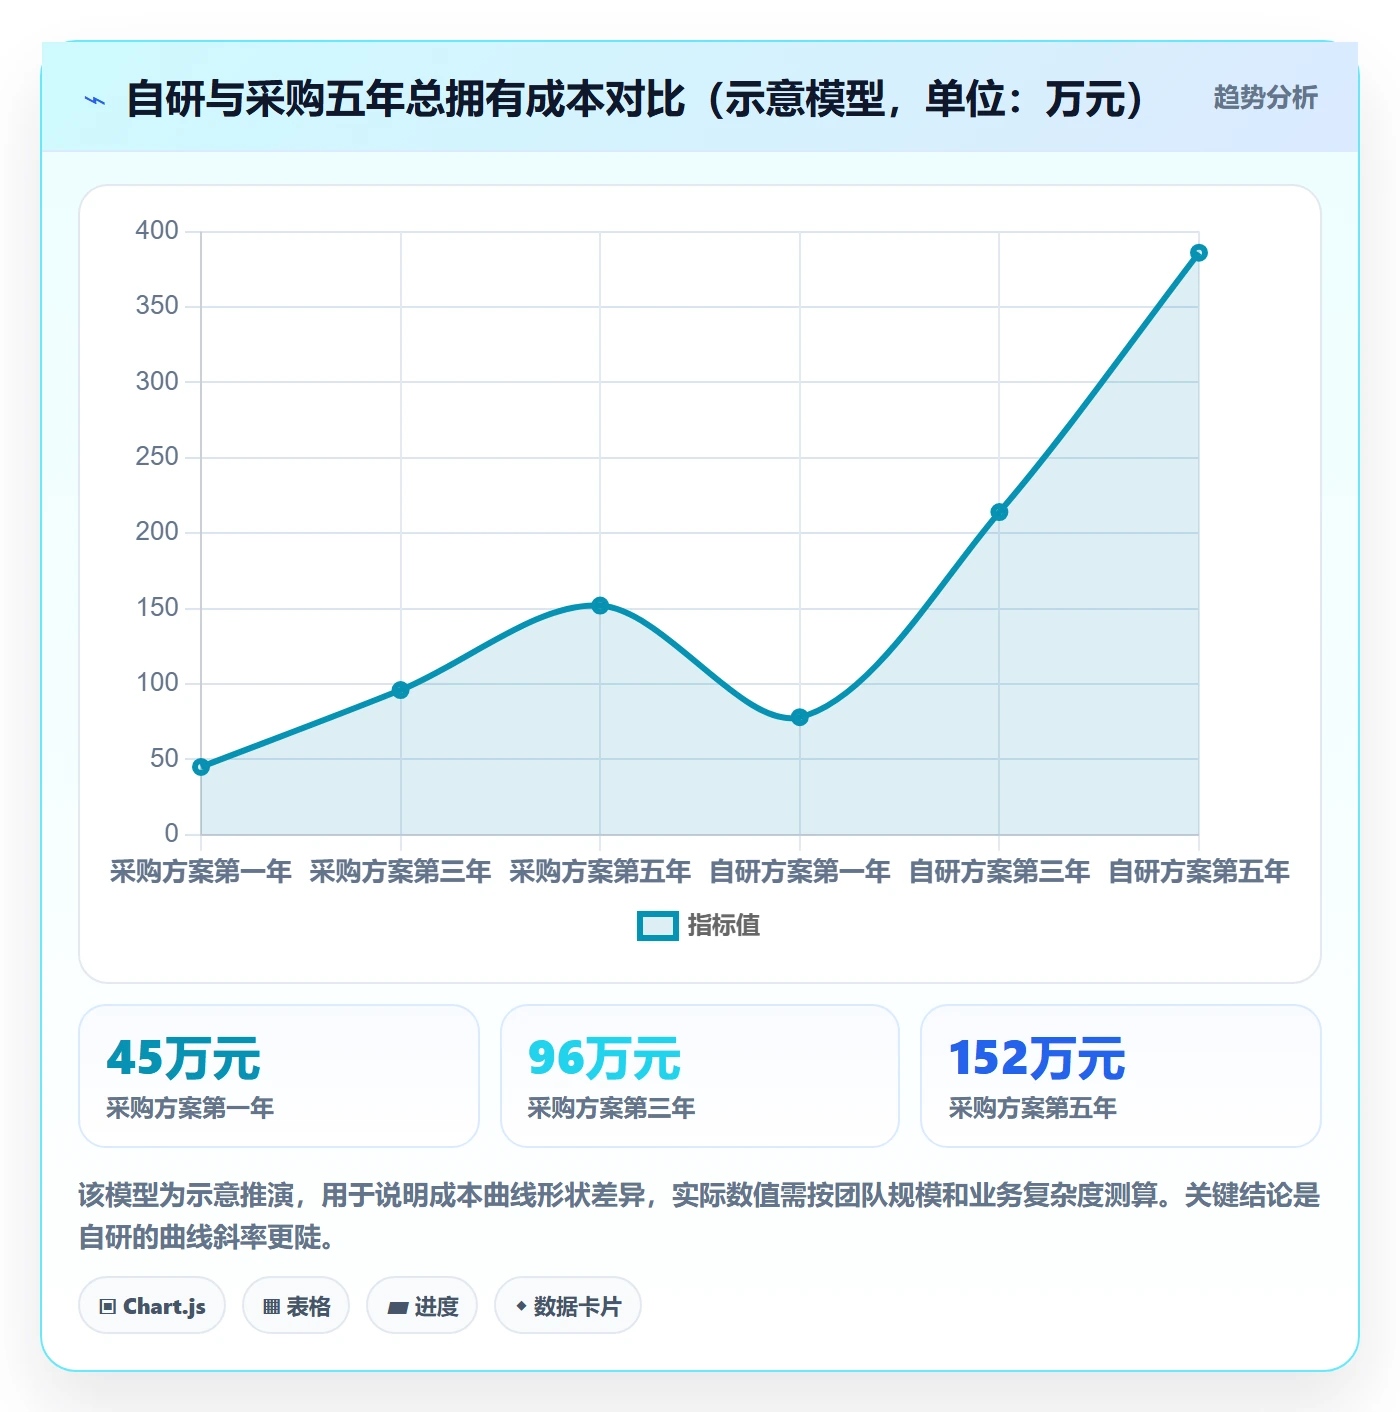Click the y-axis value 100

(x=157, y=683)
